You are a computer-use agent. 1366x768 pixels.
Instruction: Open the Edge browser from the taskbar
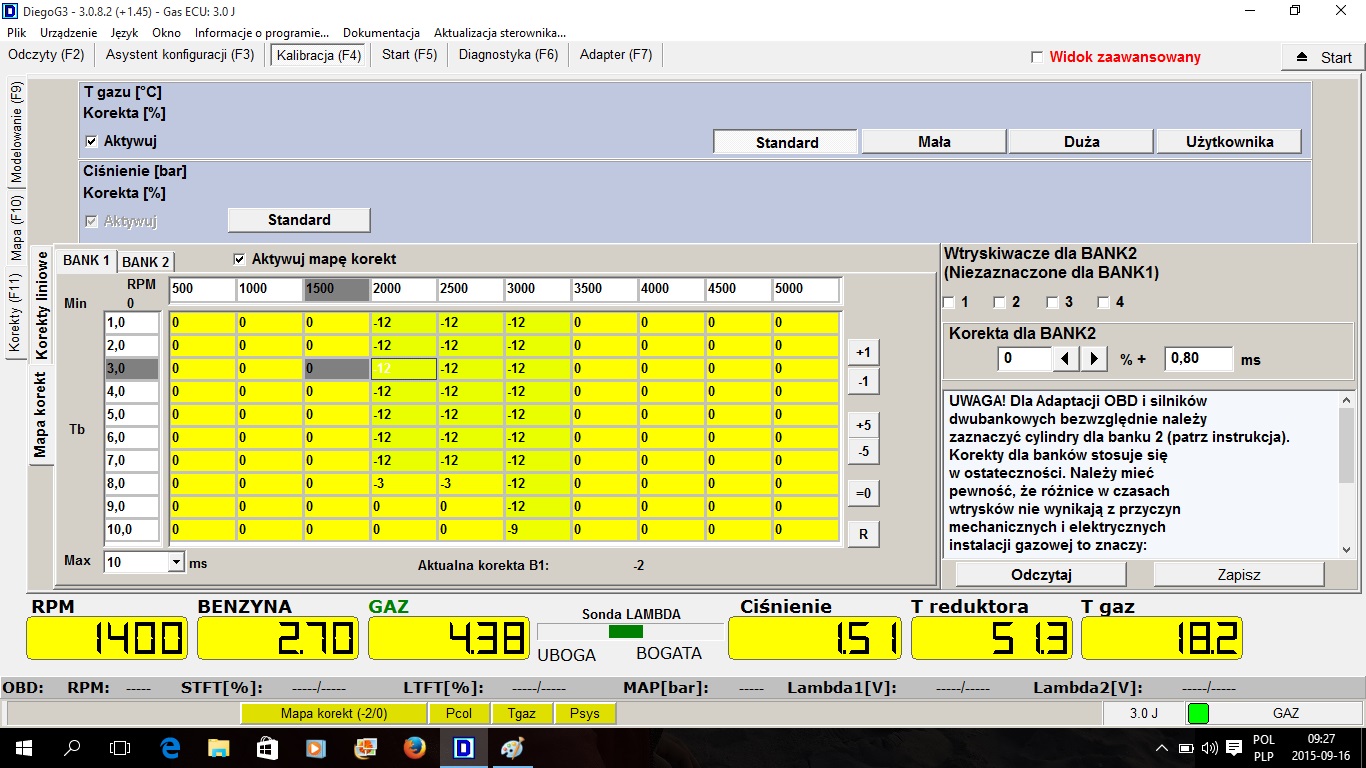[x=170, y=747]
